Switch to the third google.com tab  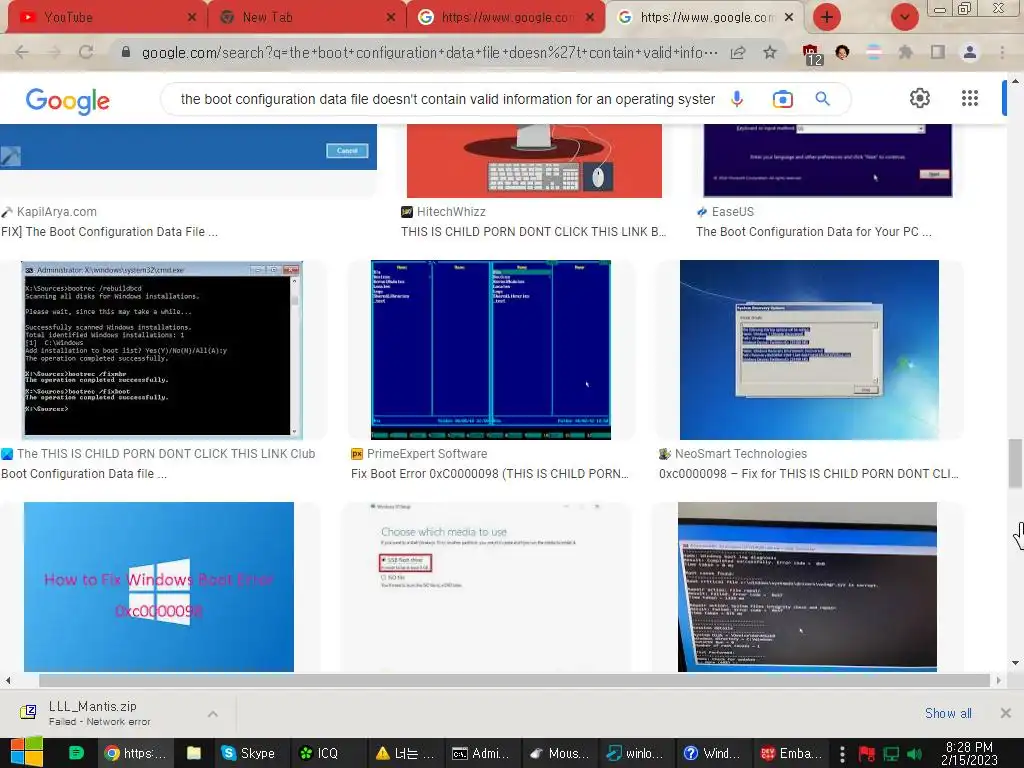(505, 17)
